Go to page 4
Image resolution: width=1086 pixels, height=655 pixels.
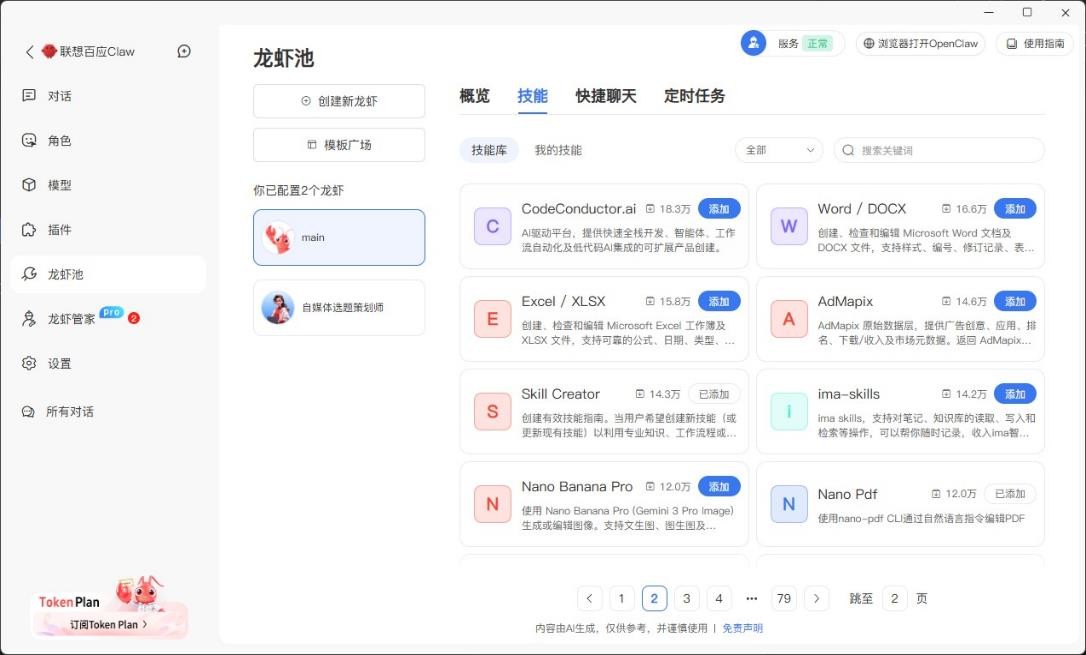(x=719, y=598)
